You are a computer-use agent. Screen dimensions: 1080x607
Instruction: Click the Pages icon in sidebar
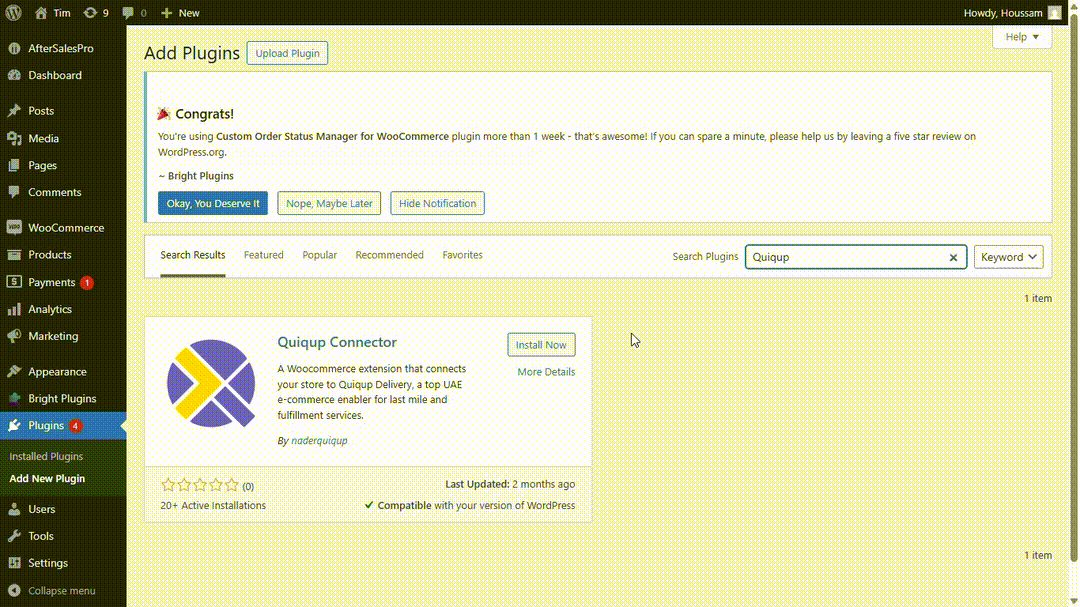[x=14, y=165]
